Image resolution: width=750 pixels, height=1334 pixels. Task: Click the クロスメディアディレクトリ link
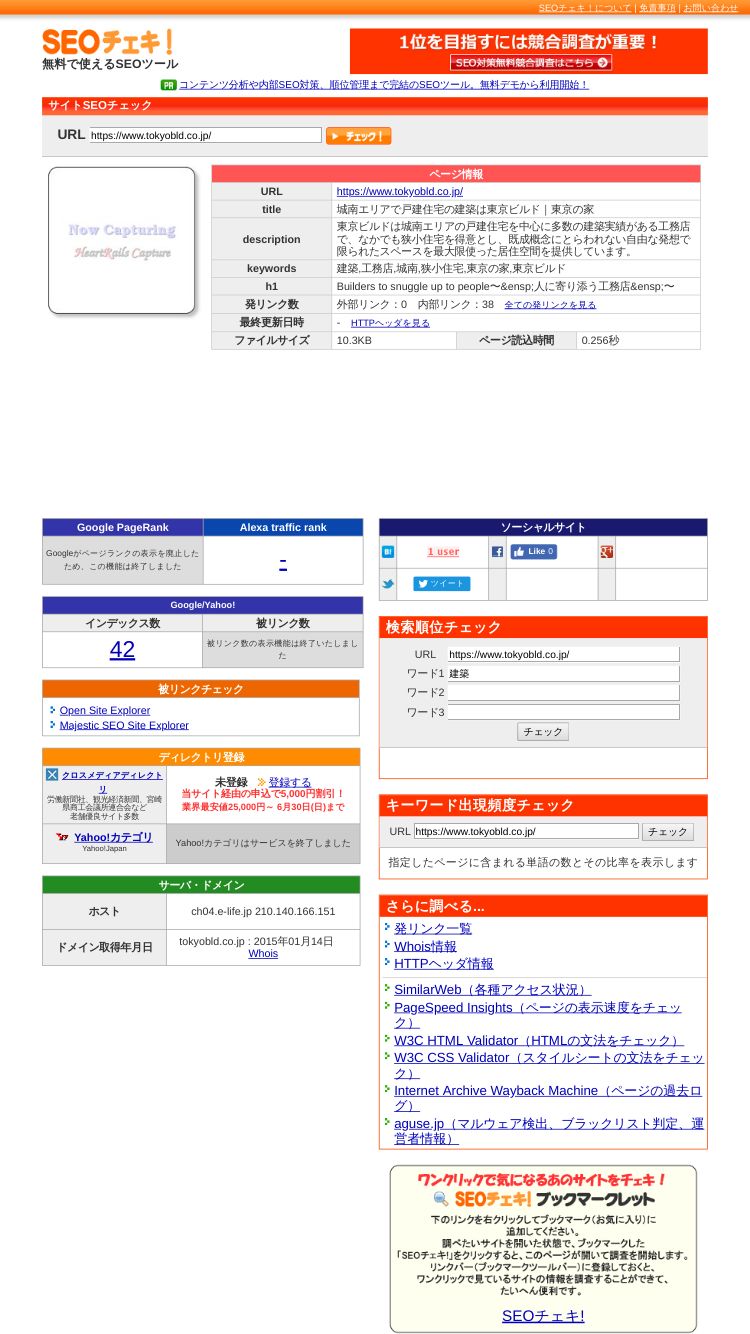click(x=111, y=781)
